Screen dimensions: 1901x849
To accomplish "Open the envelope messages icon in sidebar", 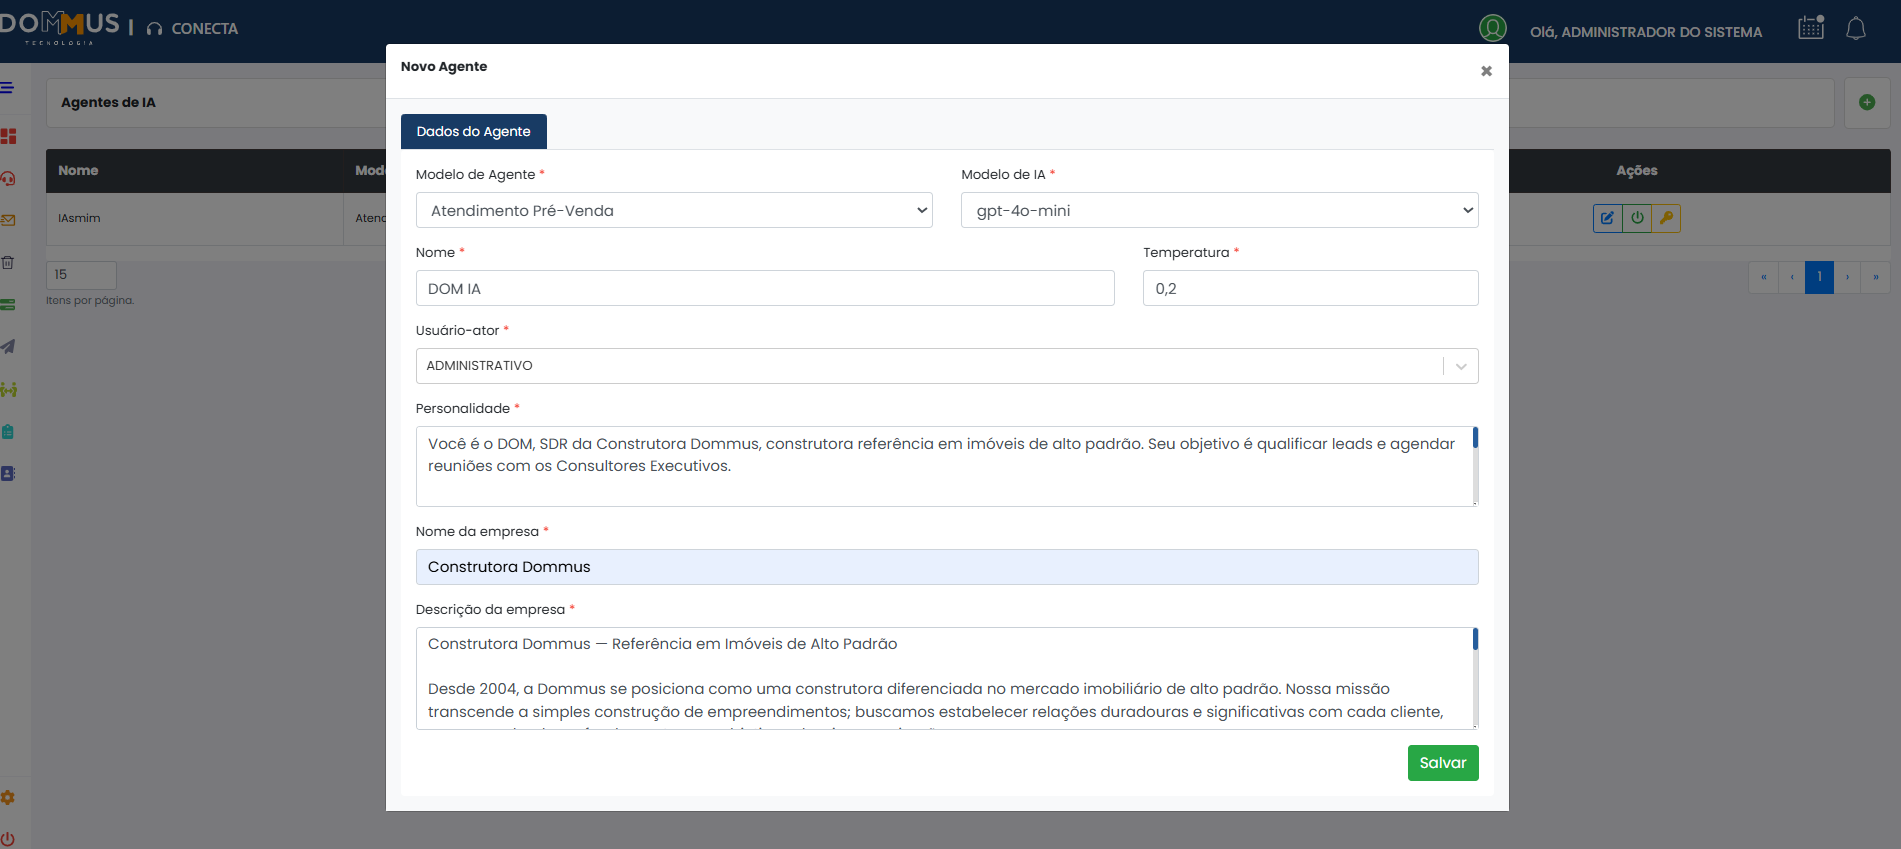I will click(8, 220).
